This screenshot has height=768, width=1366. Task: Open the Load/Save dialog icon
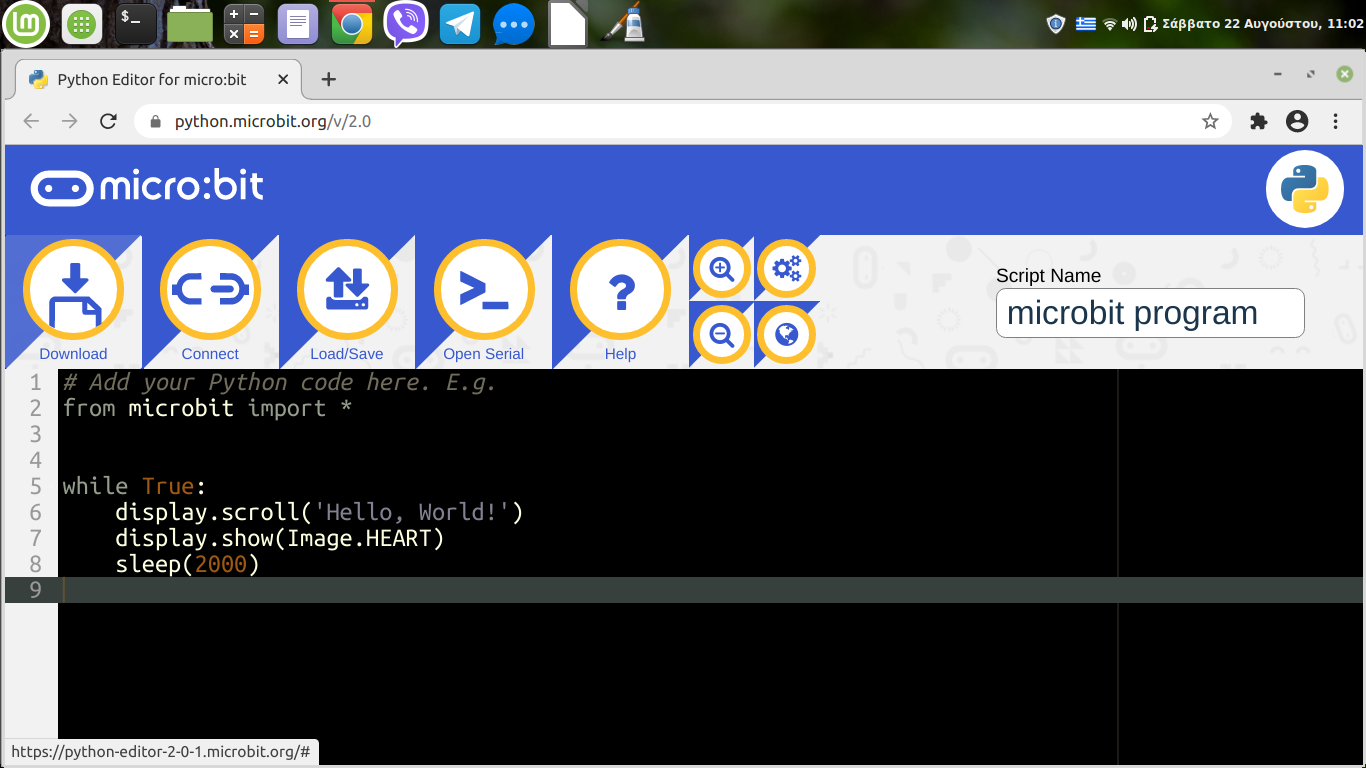[x=347, y=291]
